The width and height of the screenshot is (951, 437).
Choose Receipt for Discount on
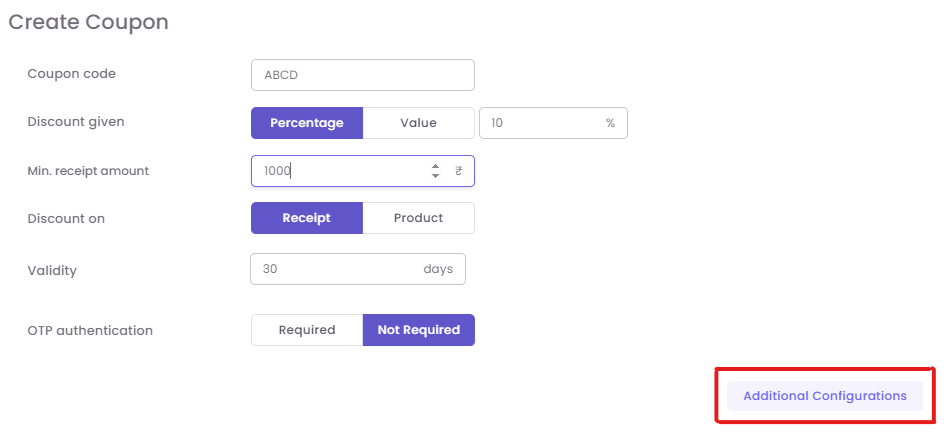click(x=306, y=218)
